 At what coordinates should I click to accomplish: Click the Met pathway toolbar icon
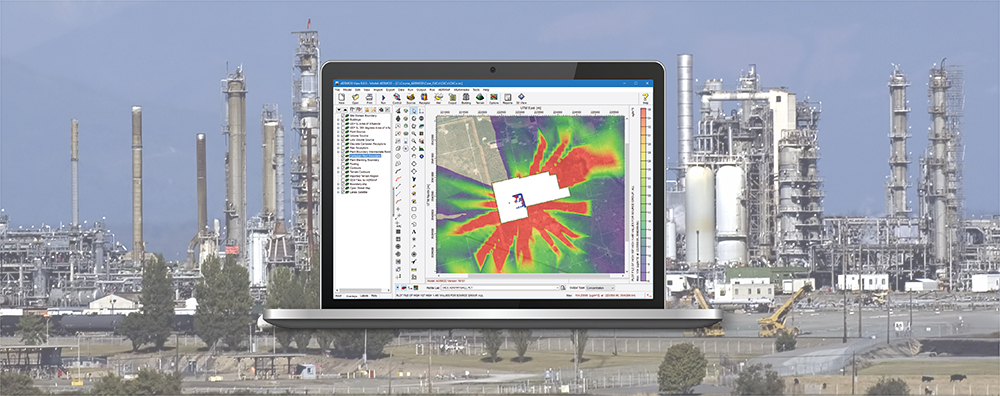pyautogui.click(x=438, y=98)
